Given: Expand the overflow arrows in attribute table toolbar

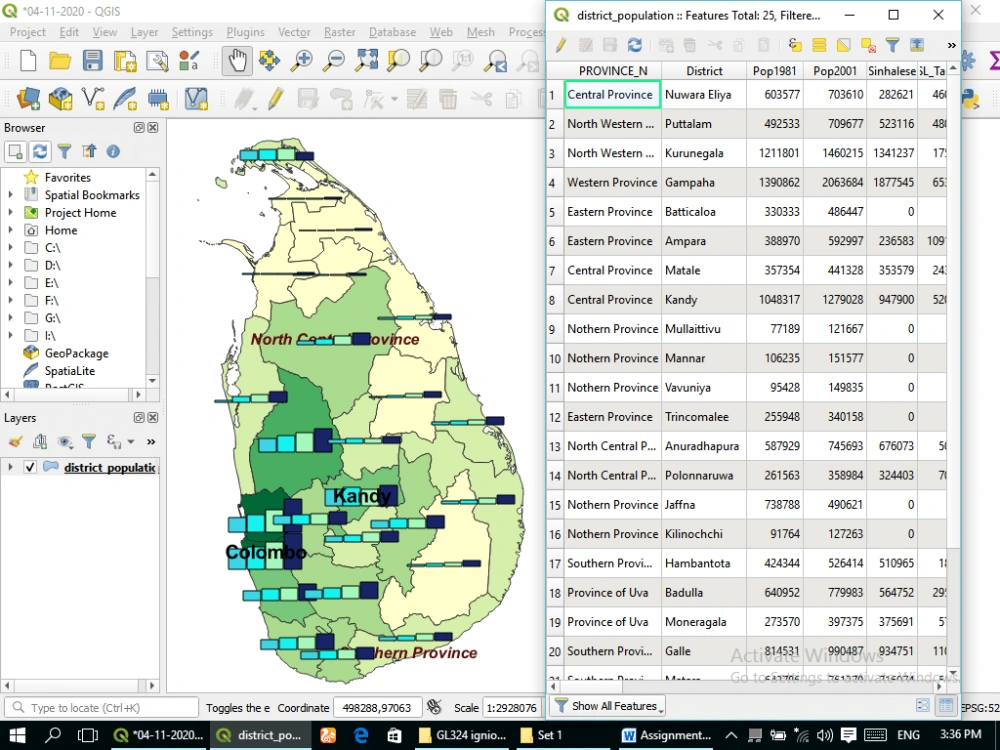Looking at the screenshot, I should click(x=952, y=44).
